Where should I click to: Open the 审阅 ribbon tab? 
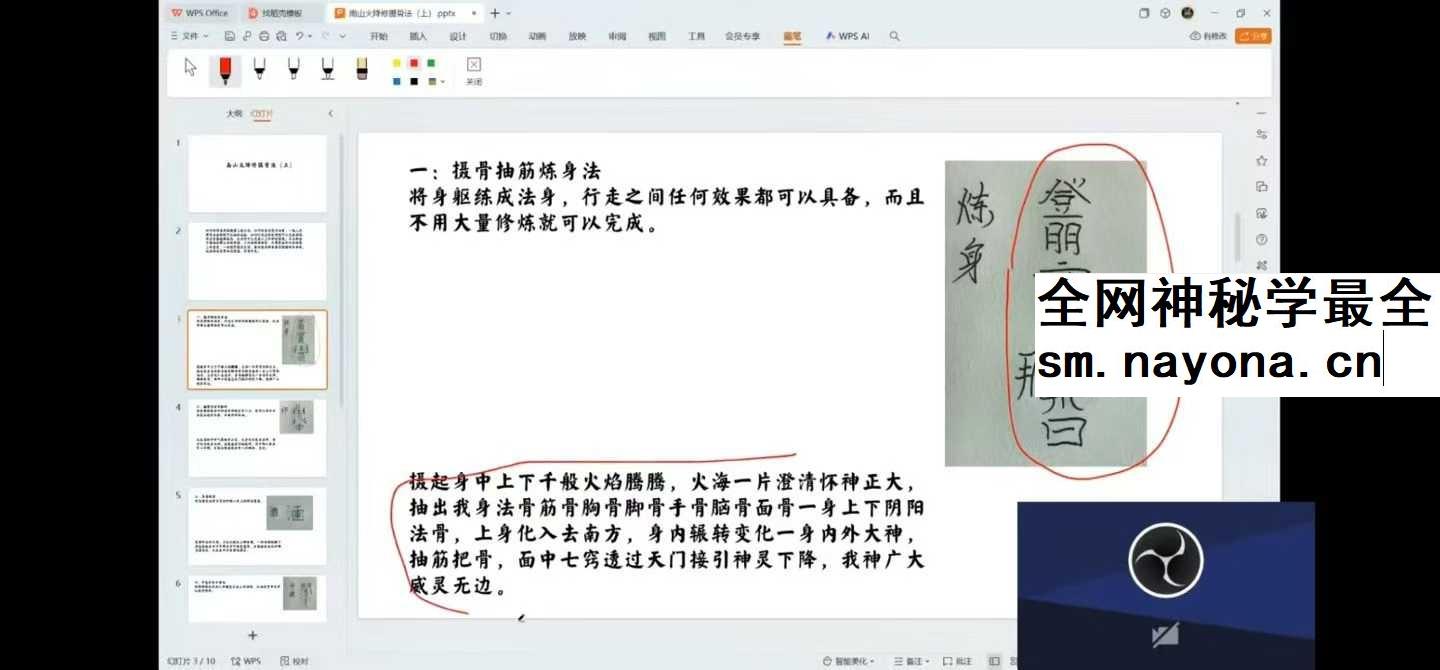point(617,36)
